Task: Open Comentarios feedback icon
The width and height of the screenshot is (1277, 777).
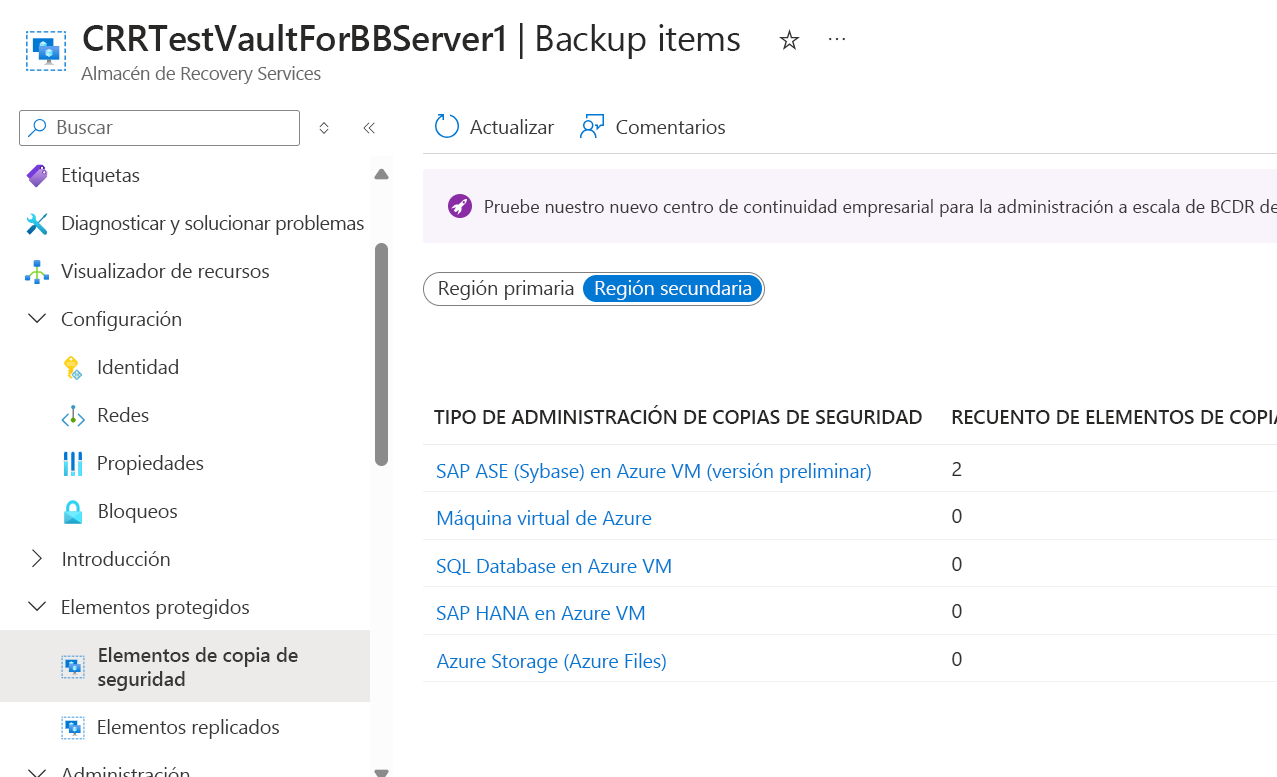Action: click(x=592, y=127)
